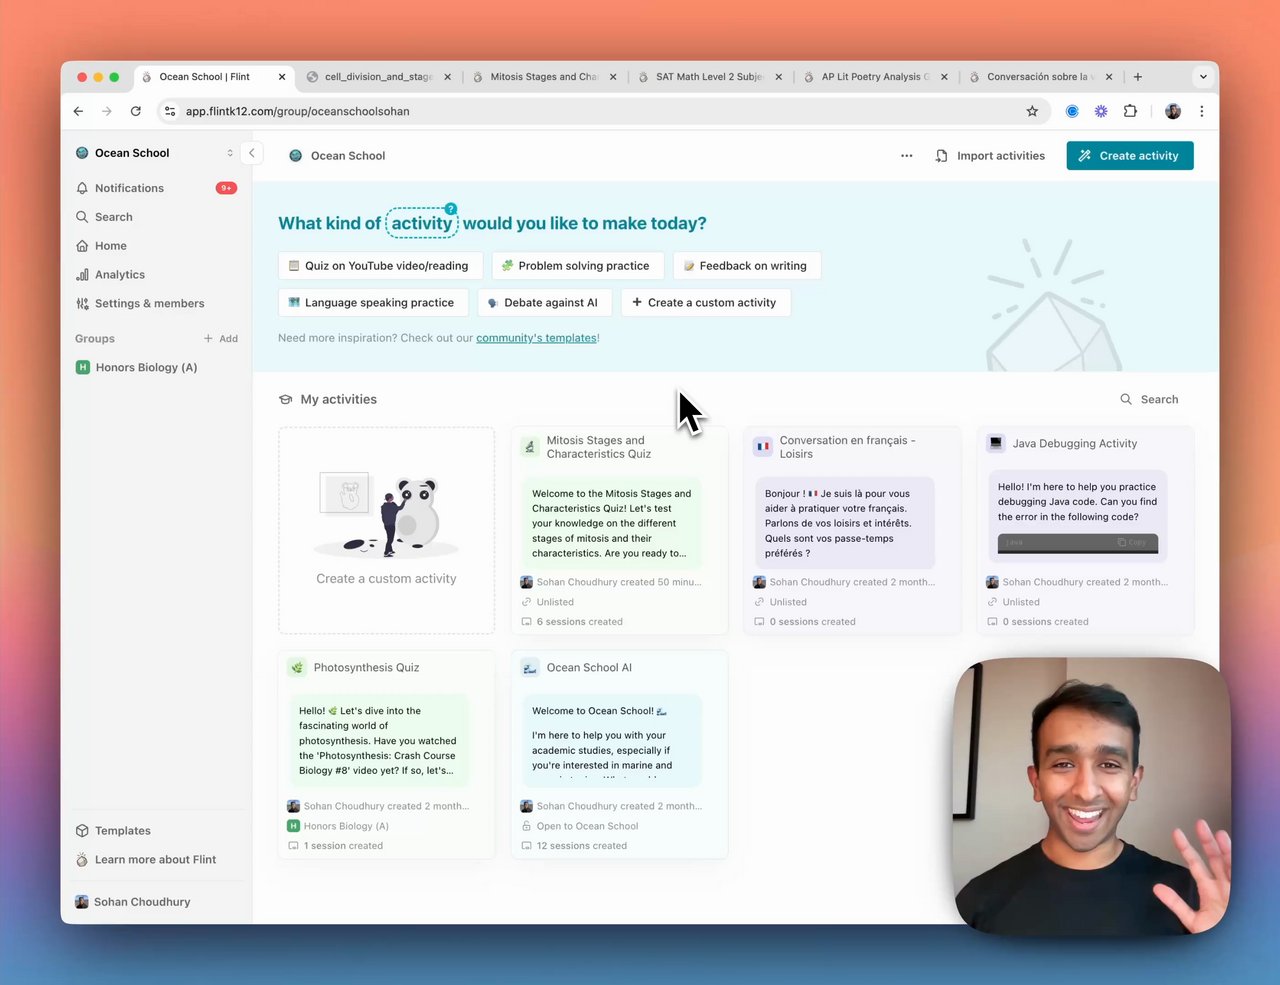The width and height of the screenshot is (1280, 985).
Task: Click the purple burst extension icon
Action: tap(1101, 112)
